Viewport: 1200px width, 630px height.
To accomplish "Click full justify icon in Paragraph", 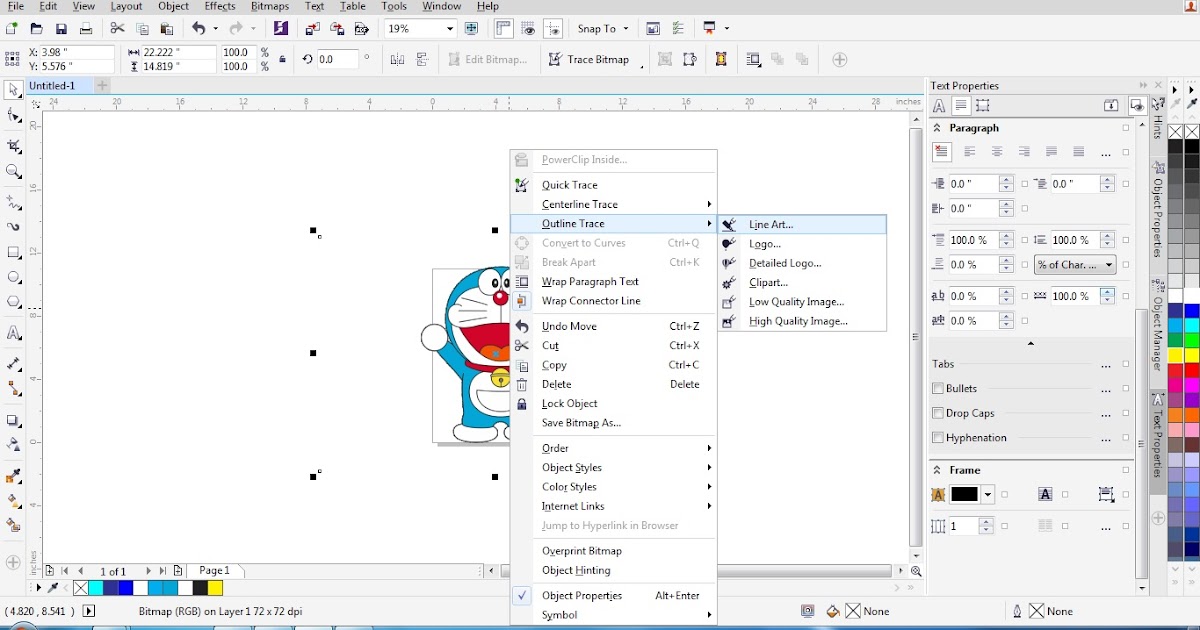I will click(x=1051, y=152).
